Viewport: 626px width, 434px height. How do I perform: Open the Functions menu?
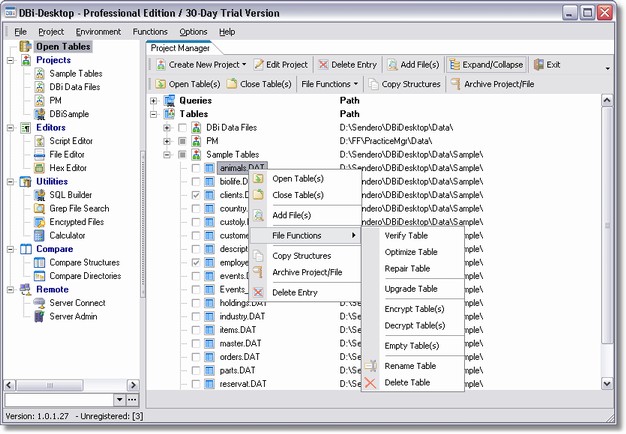pyautogui.click(x=150, y=32)
